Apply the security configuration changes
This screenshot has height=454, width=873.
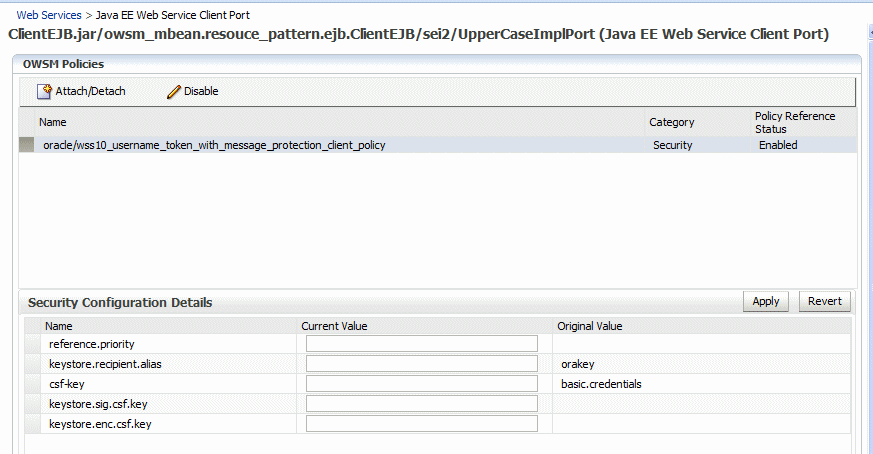point(766,301)
